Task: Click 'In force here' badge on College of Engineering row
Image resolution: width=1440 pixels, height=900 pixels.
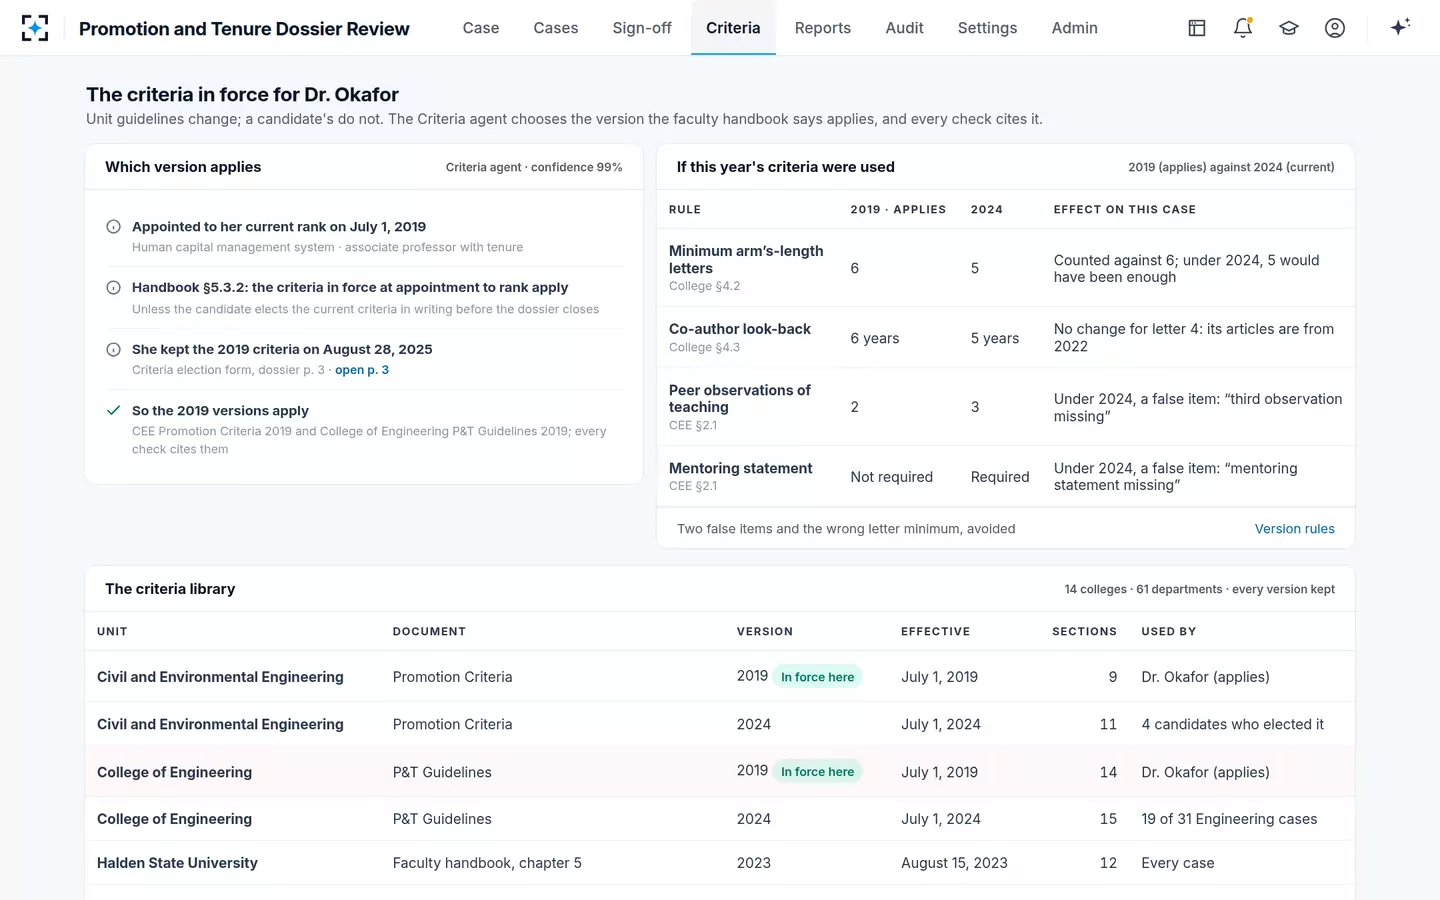Action: [817, 772]
